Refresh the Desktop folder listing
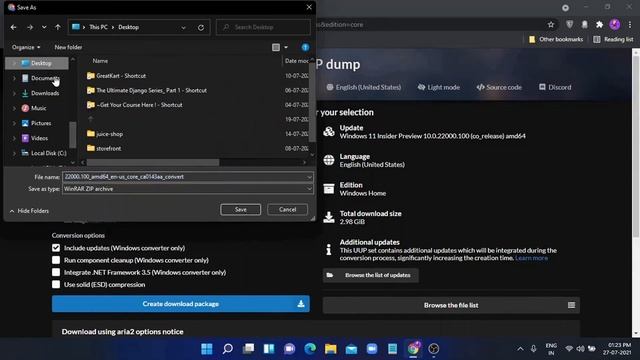640x360 pixels. (x=201, y=27)
